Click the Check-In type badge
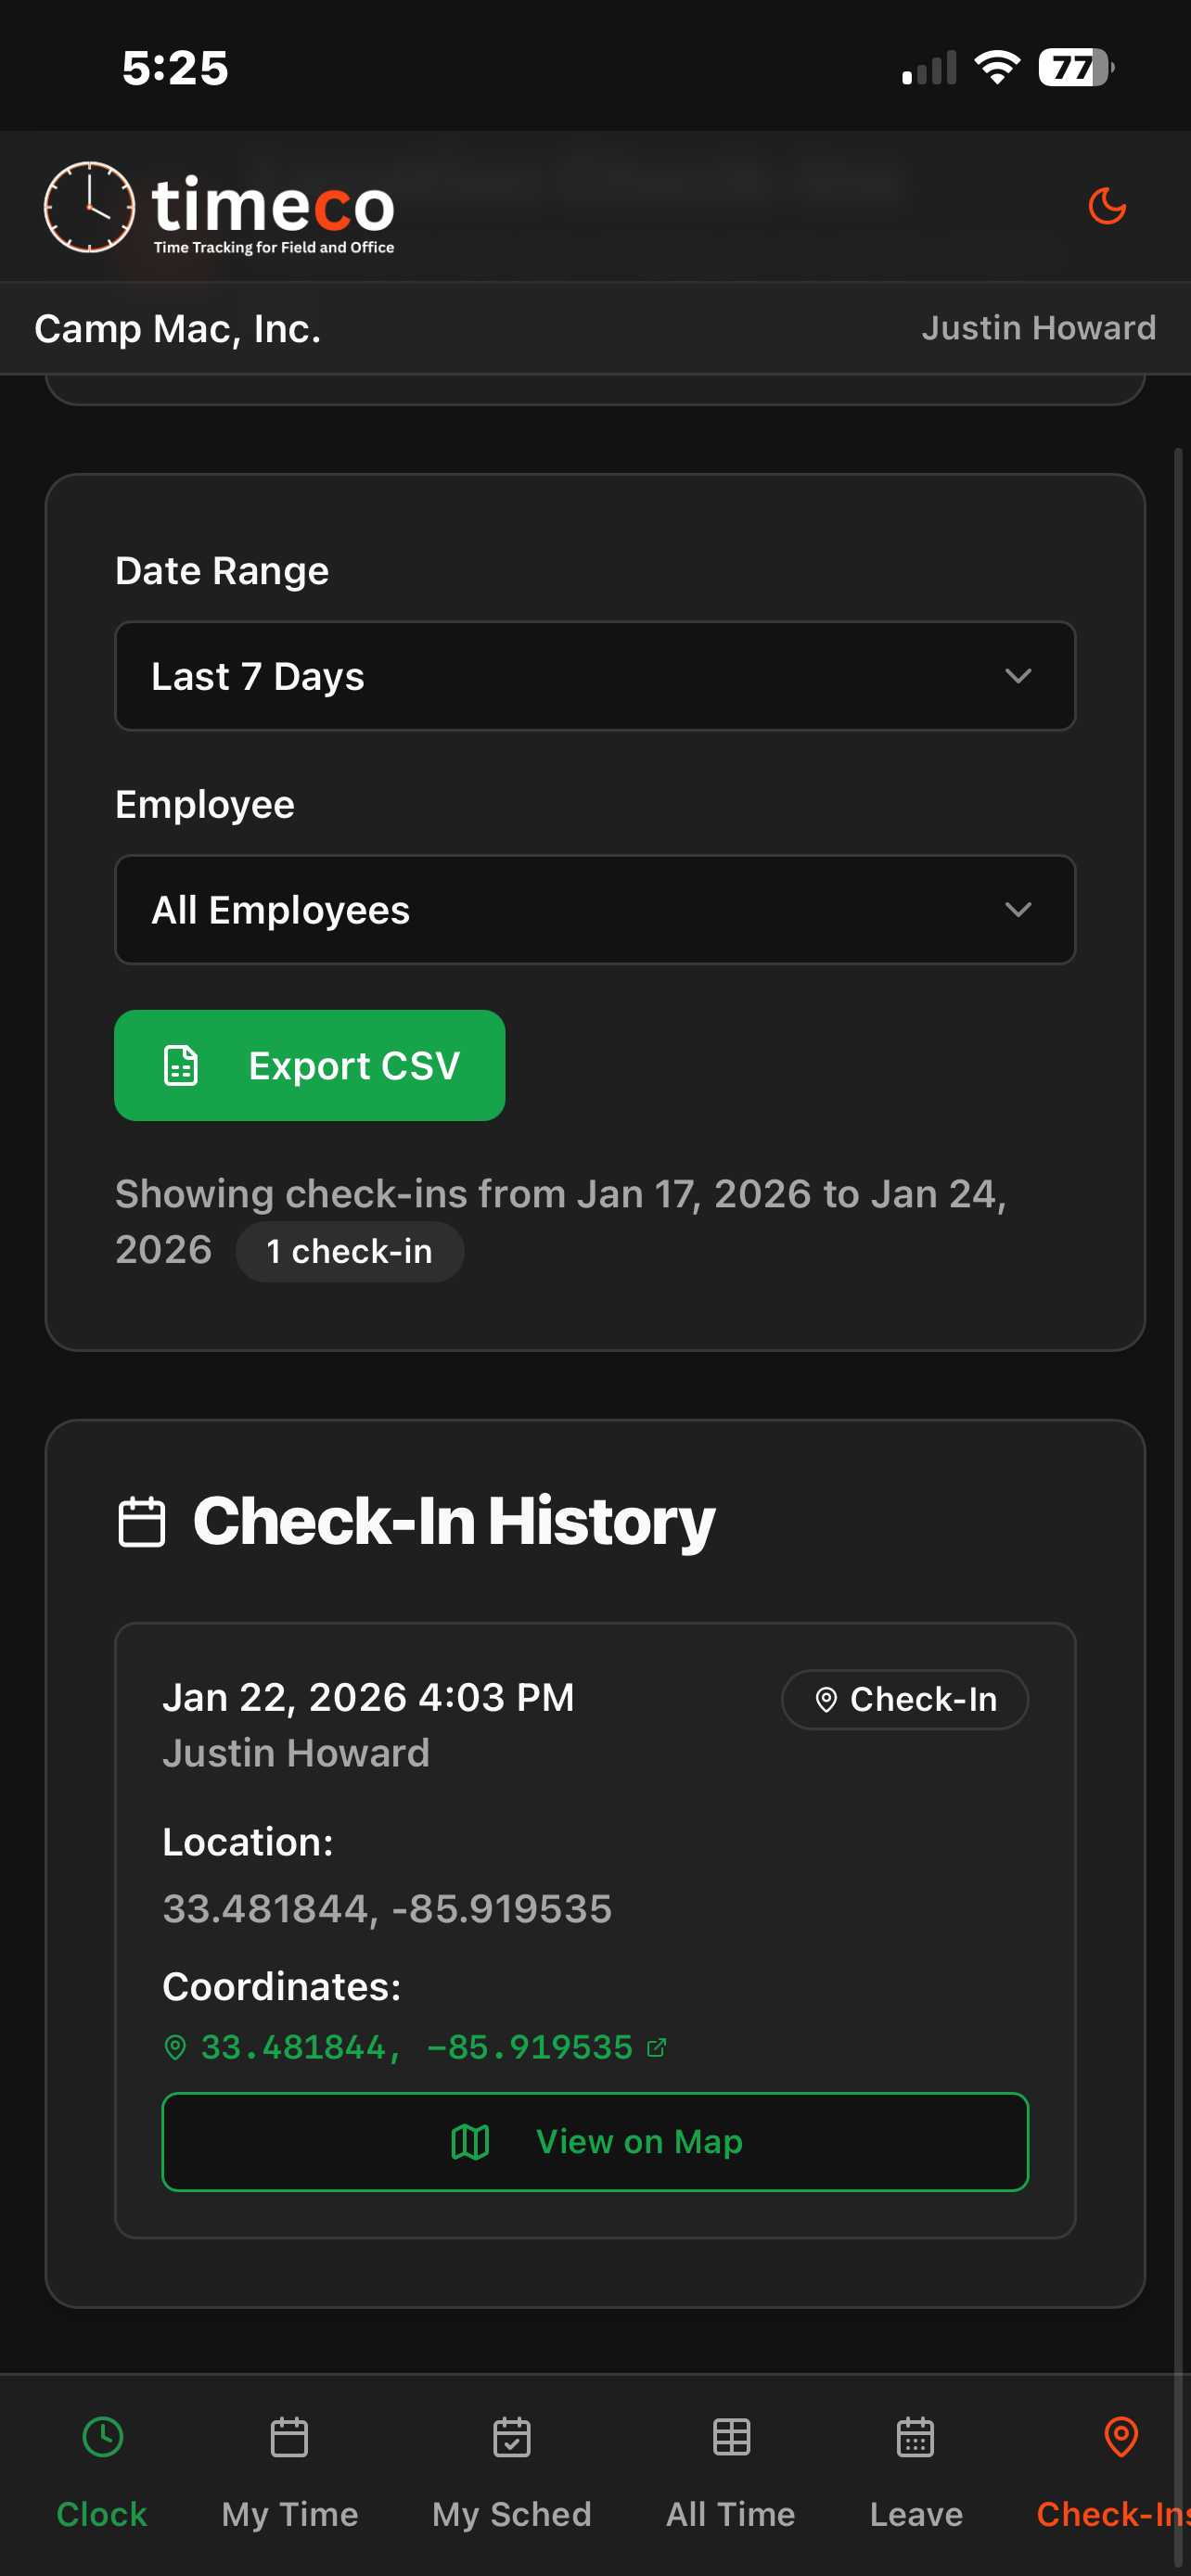The width and height of the screenshot is (1191, 2576). pos(904,1699)
